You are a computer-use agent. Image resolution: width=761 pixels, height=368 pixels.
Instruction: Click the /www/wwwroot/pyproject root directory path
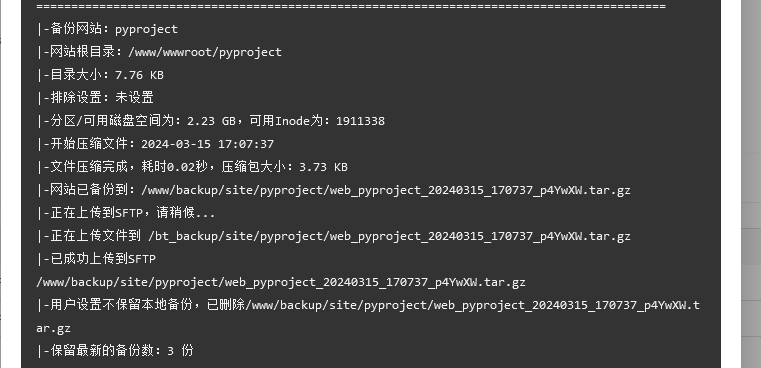(x=205, y=52)
